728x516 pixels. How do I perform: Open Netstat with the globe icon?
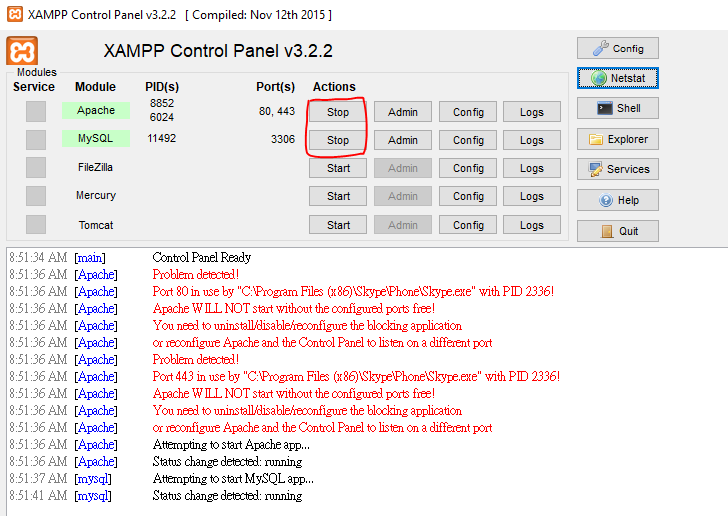click(618, 78)
